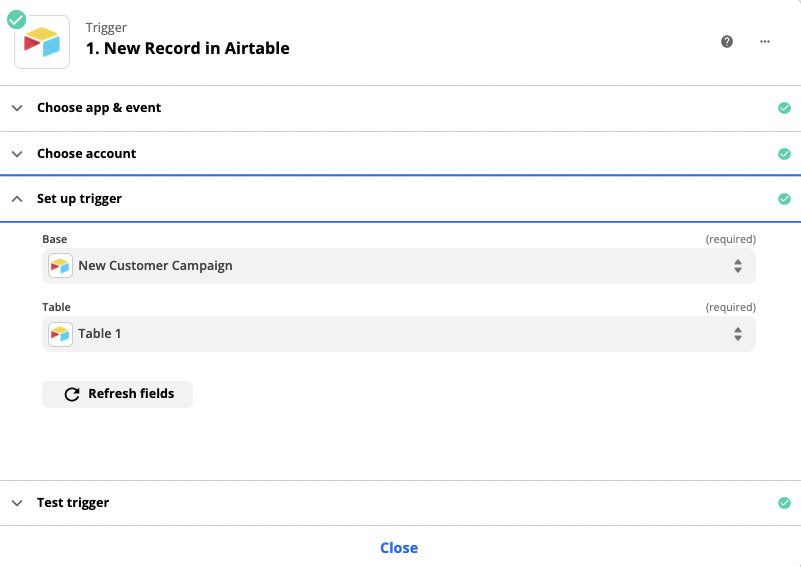
Task: Click the Airtable icon in the Table field
Action: (60, 334)
